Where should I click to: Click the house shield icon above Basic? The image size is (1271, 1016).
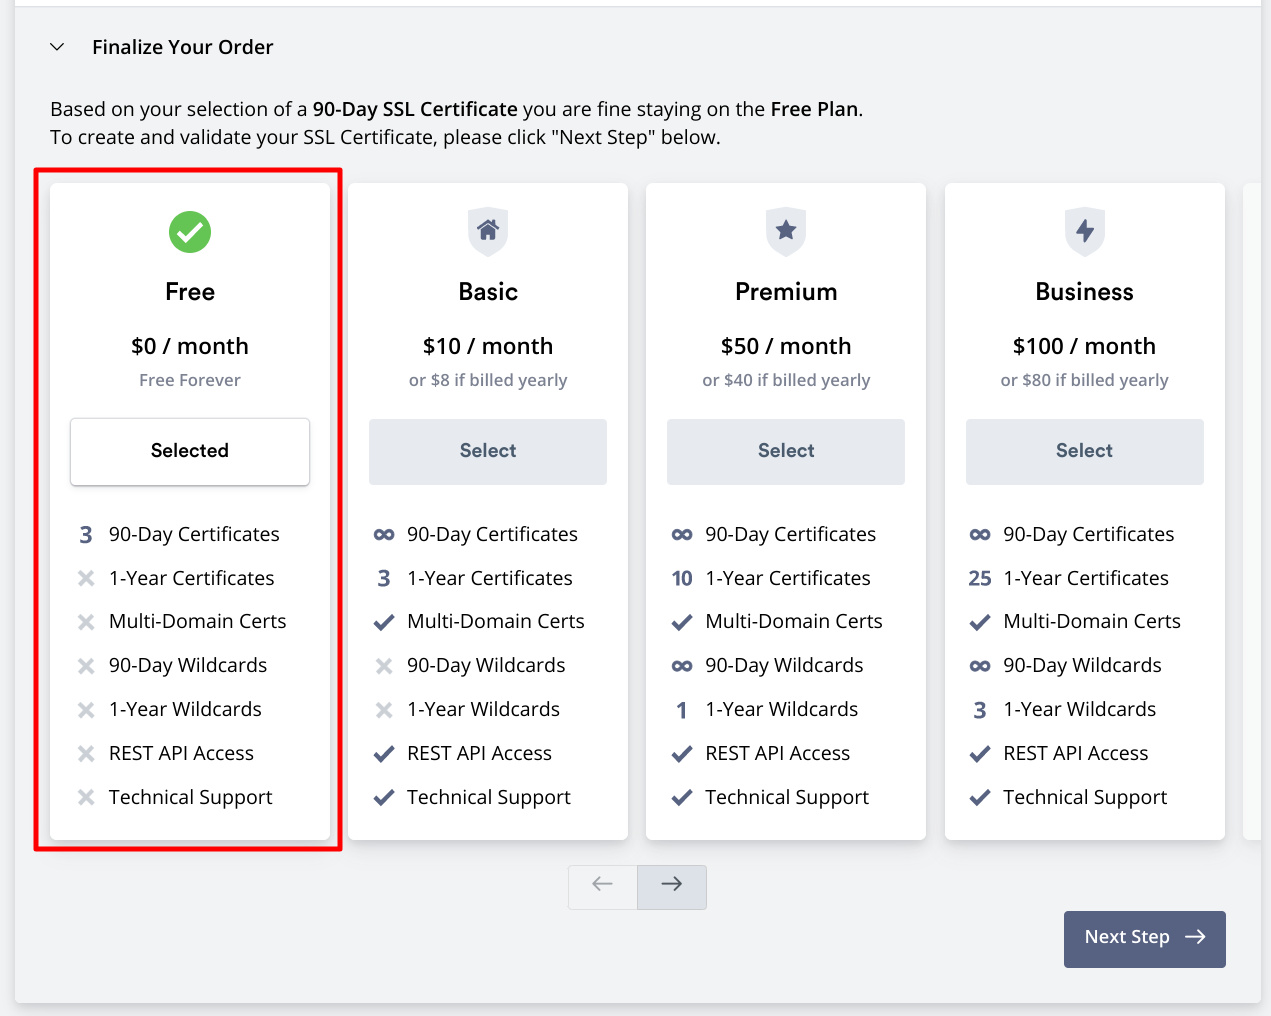click(x=487, y=232)
